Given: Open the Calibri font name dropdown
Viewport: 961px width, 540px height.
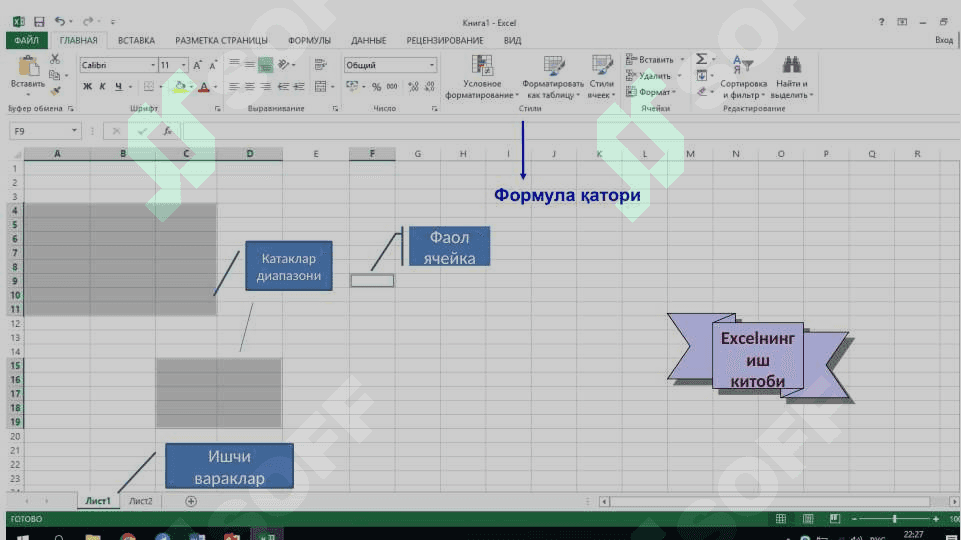Looking at the screenshot, I should tap(153, 65).
